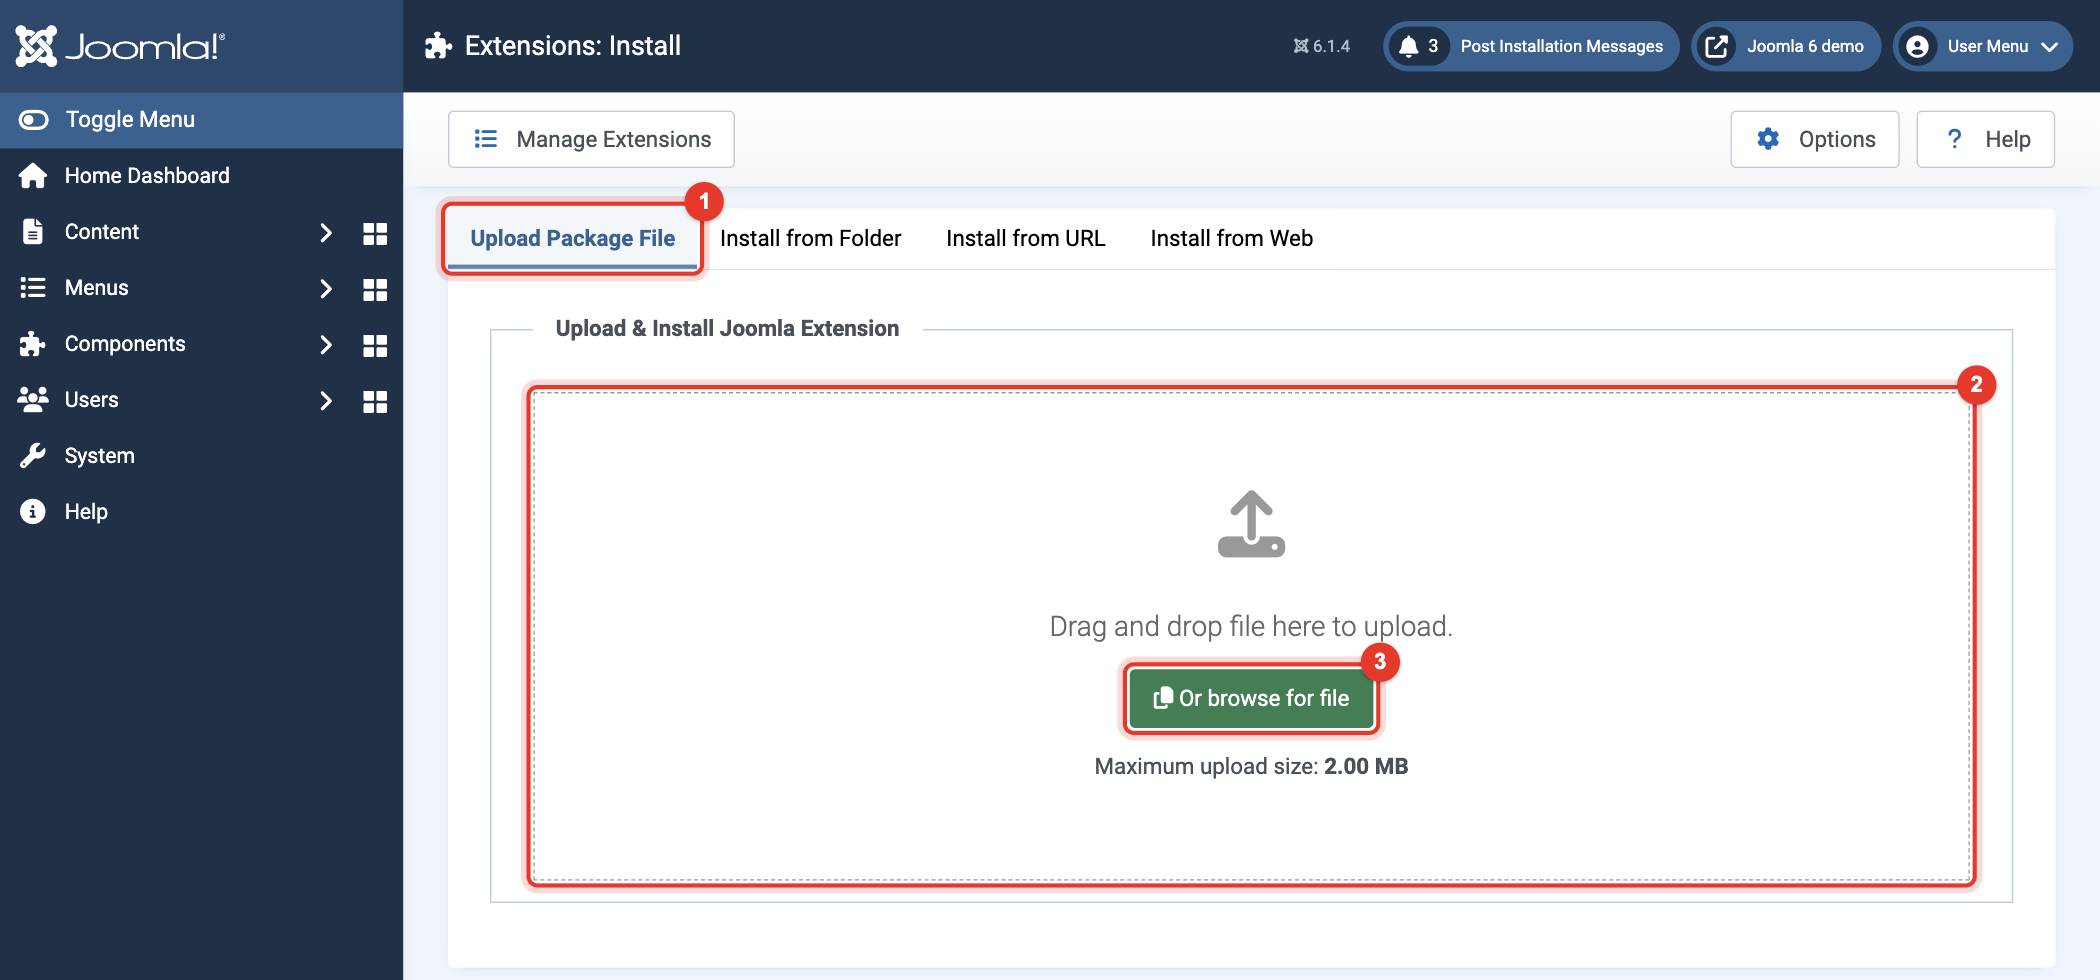Expand the Components submenu chevron

tap(326, 345)
